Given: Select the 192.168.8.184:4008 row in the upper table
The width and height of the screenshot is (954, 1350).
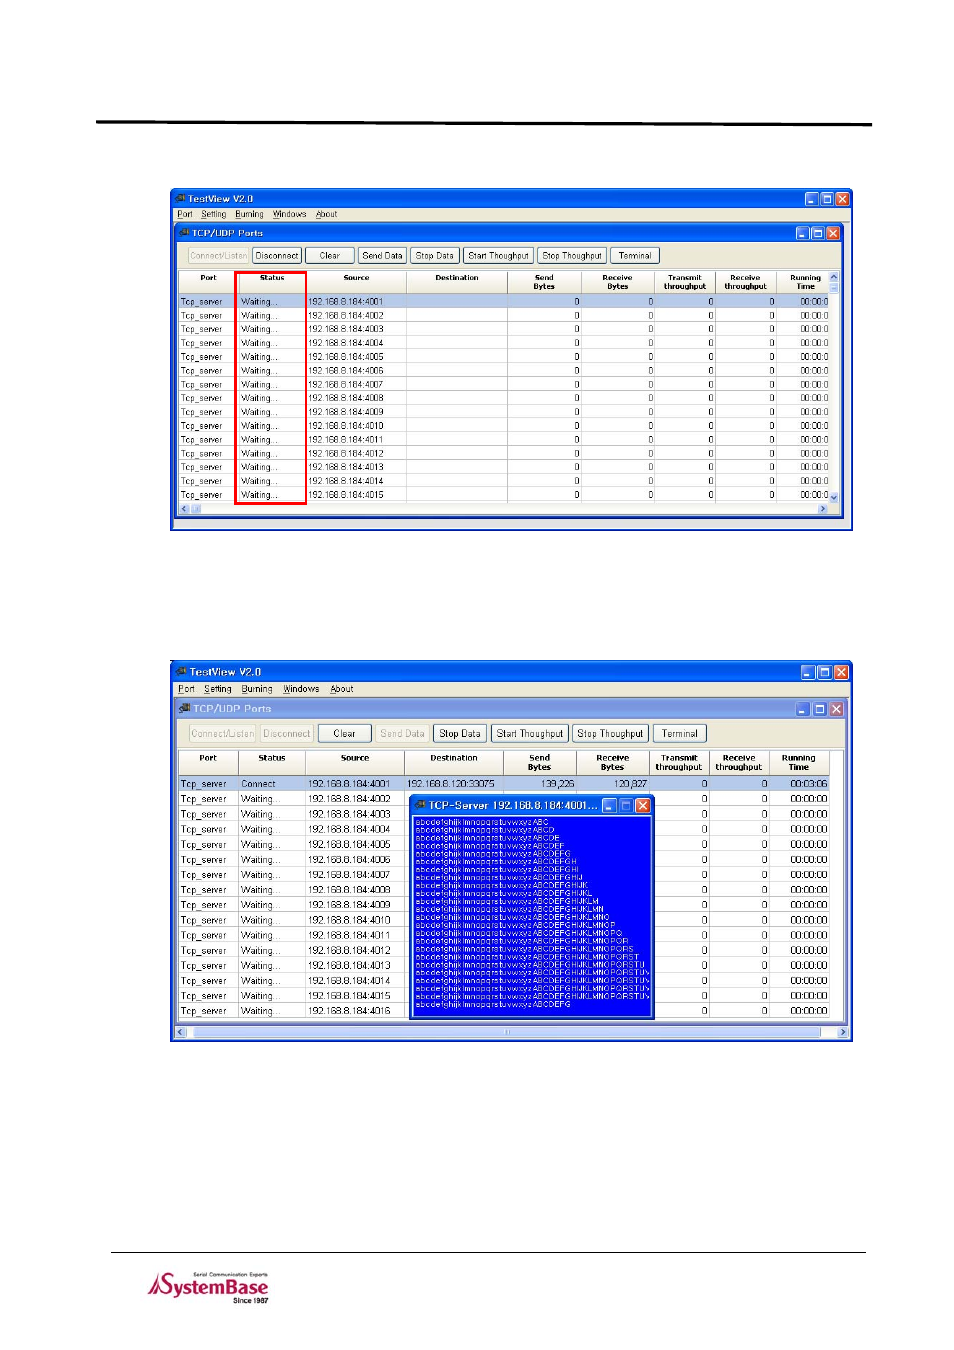Looking at the screenshot, I should (x=503, y=398).
